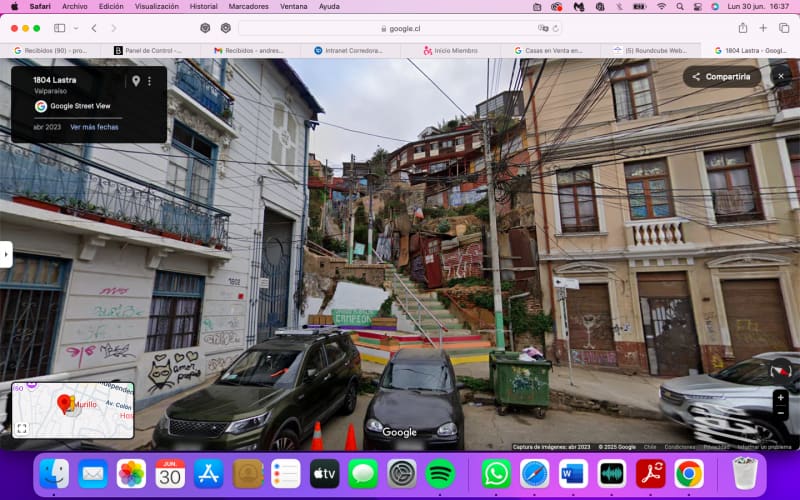The height and width of the screenshot is (500, 800).
Task: Open the Trash in the Dock
Action: pos(745,474)
